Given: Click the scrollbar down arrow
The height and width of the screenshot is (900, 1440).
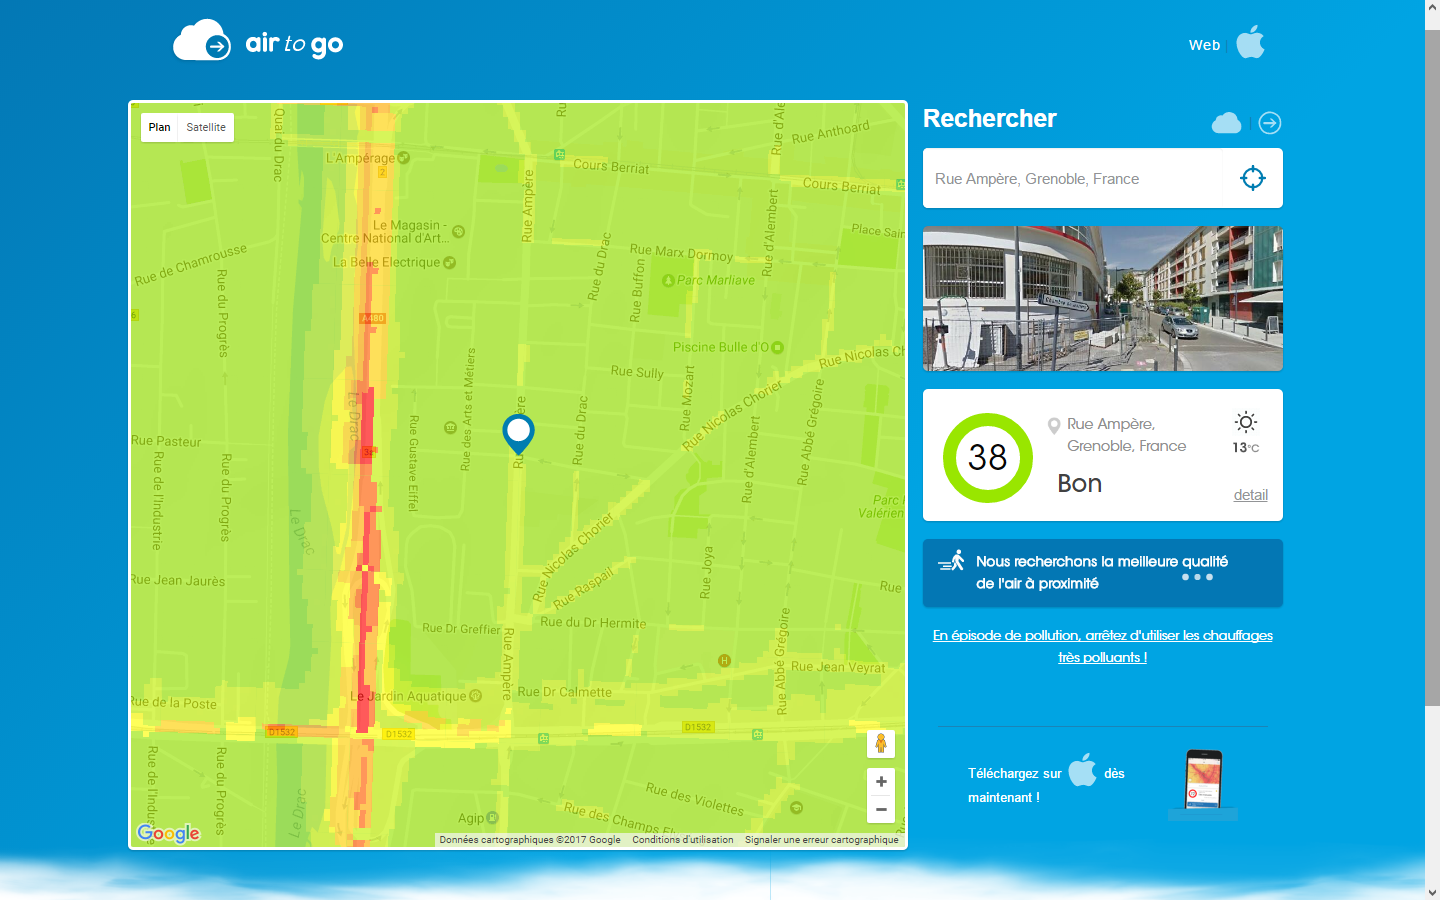Looking at the screenshot, I should 1432,892.
